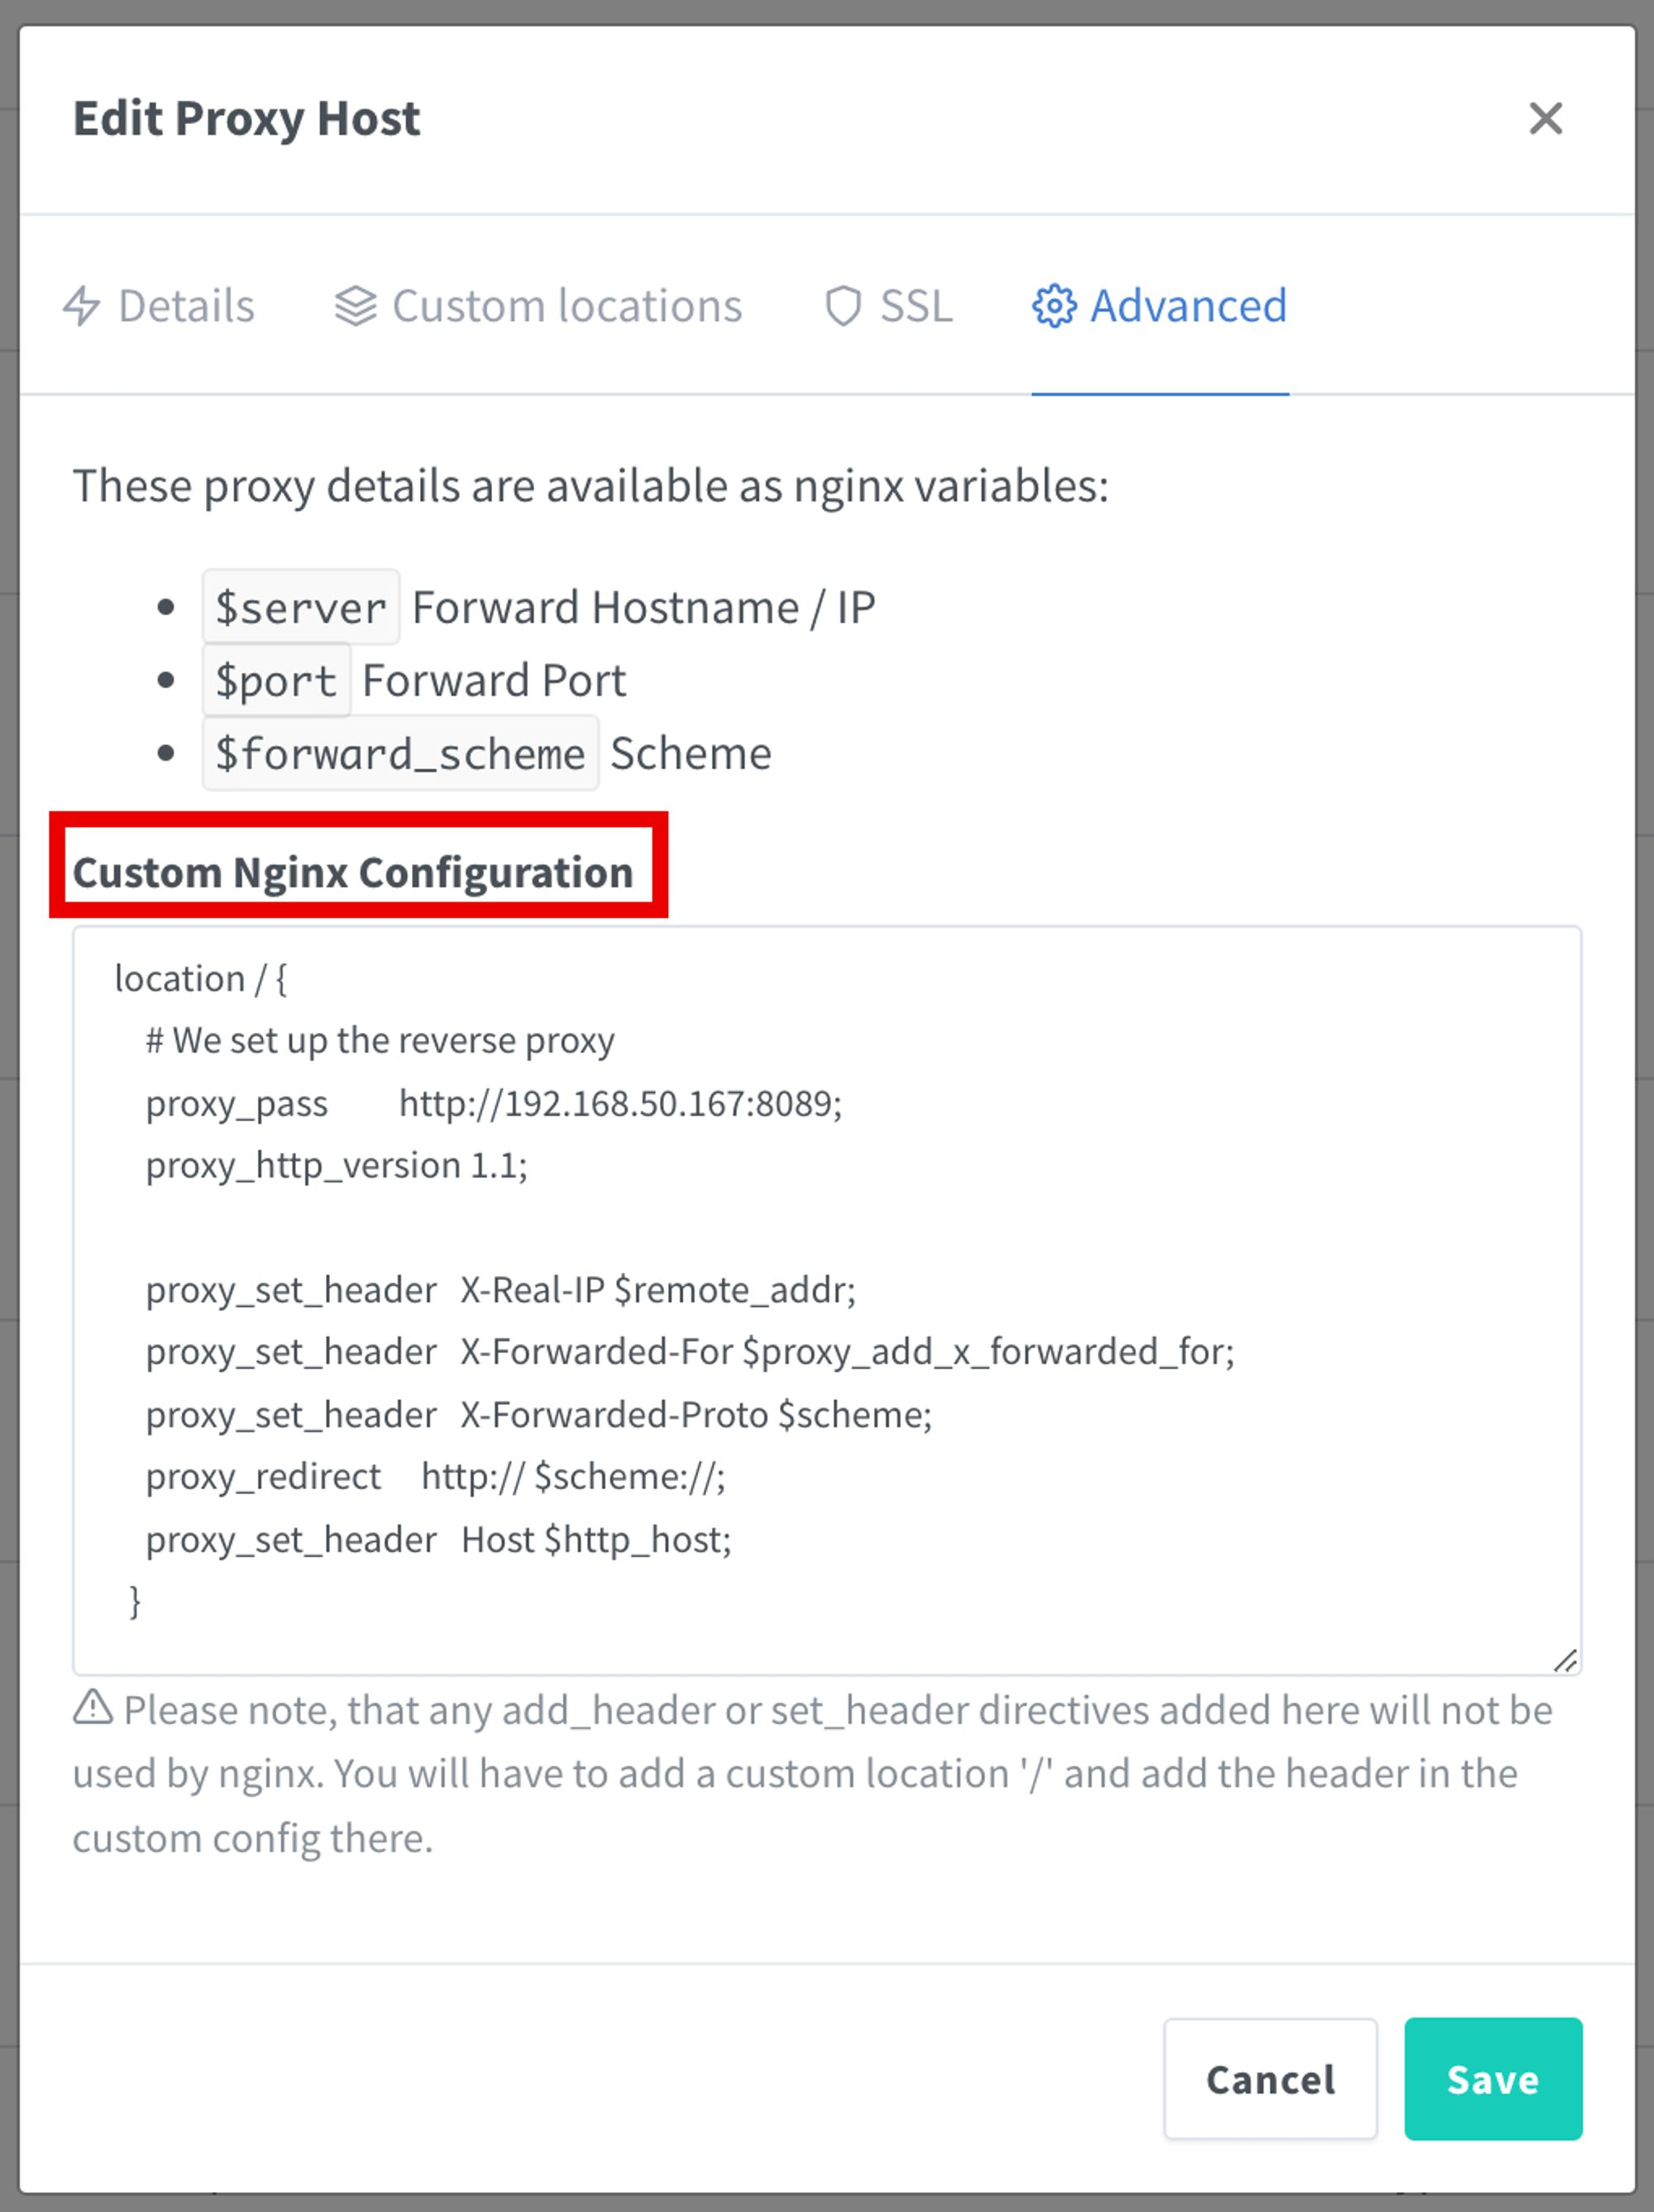Viewport: 1654px width, 2212px height.
Task: Click the $server variable code tag
Action: [x=301, y=607]
